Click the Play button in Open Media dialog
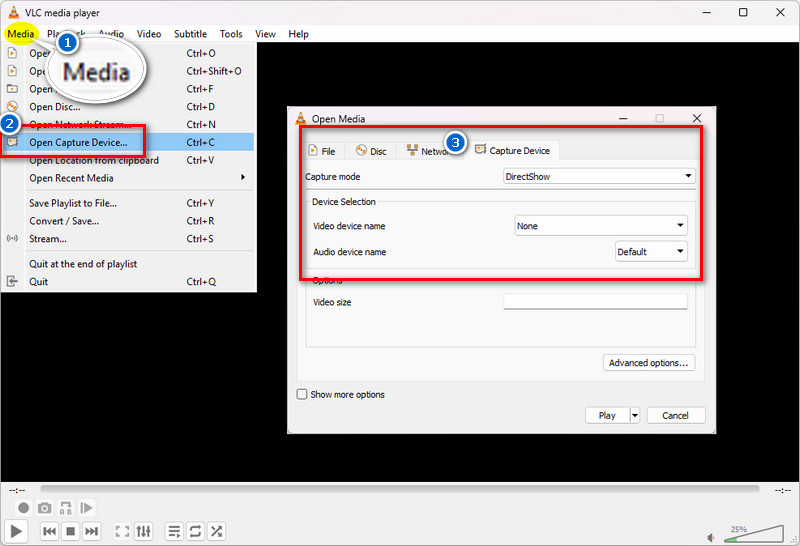Screen dimensions: 800x546 (x=607, y=415)
